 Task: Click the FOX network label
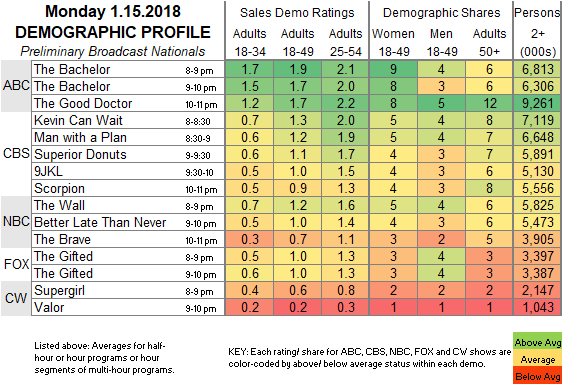(x=16, y=264)
